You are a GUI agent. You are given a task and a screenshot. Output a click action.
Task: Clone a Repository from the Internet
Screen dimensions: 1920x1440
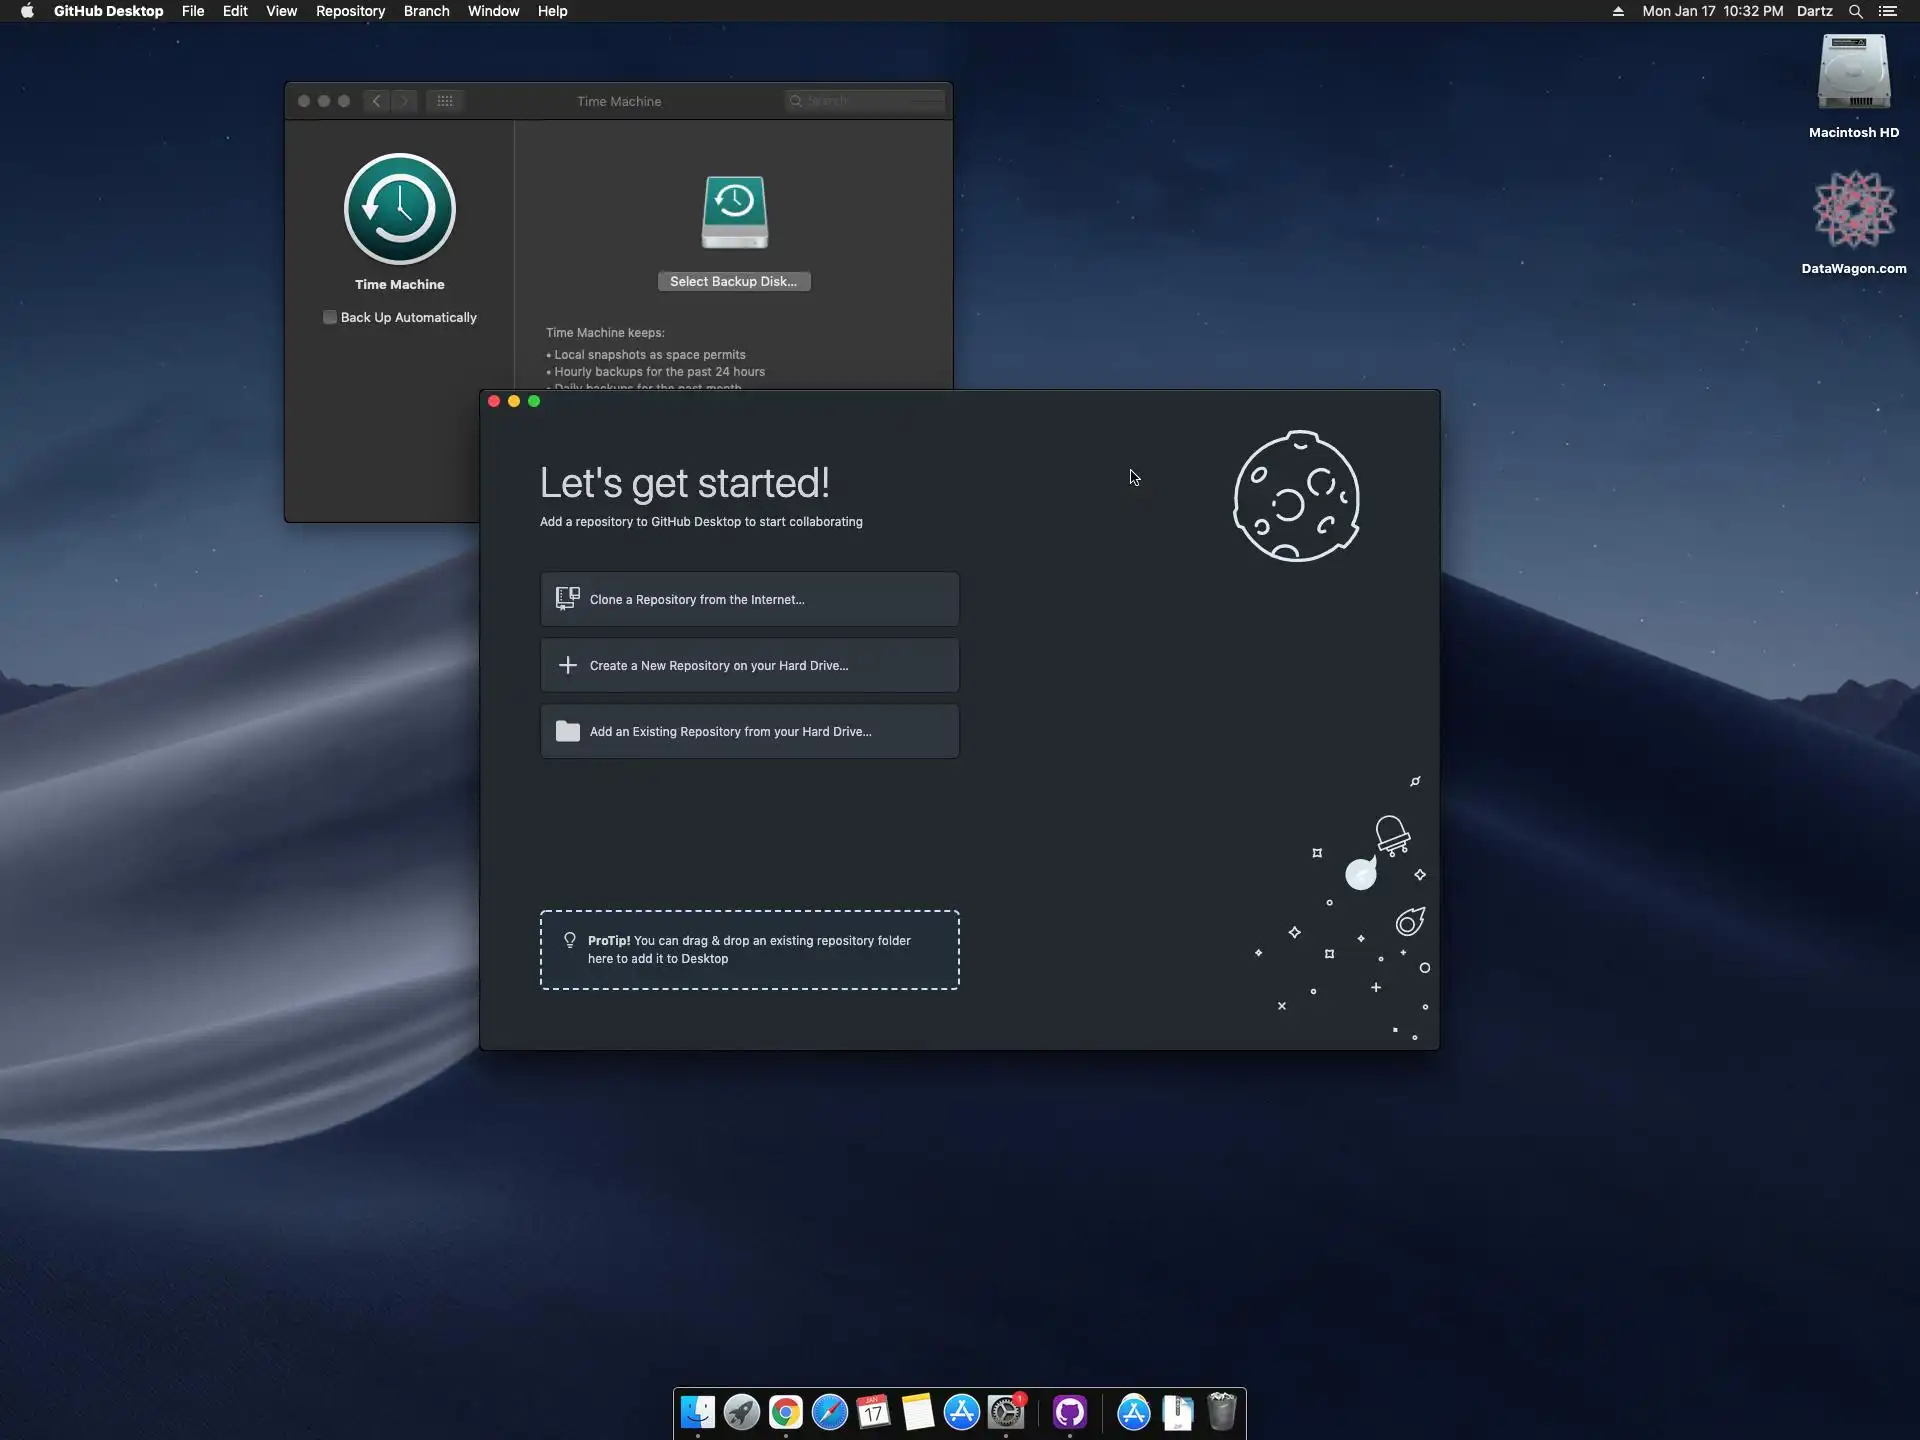pyautogui.click(x=749, y=599)
